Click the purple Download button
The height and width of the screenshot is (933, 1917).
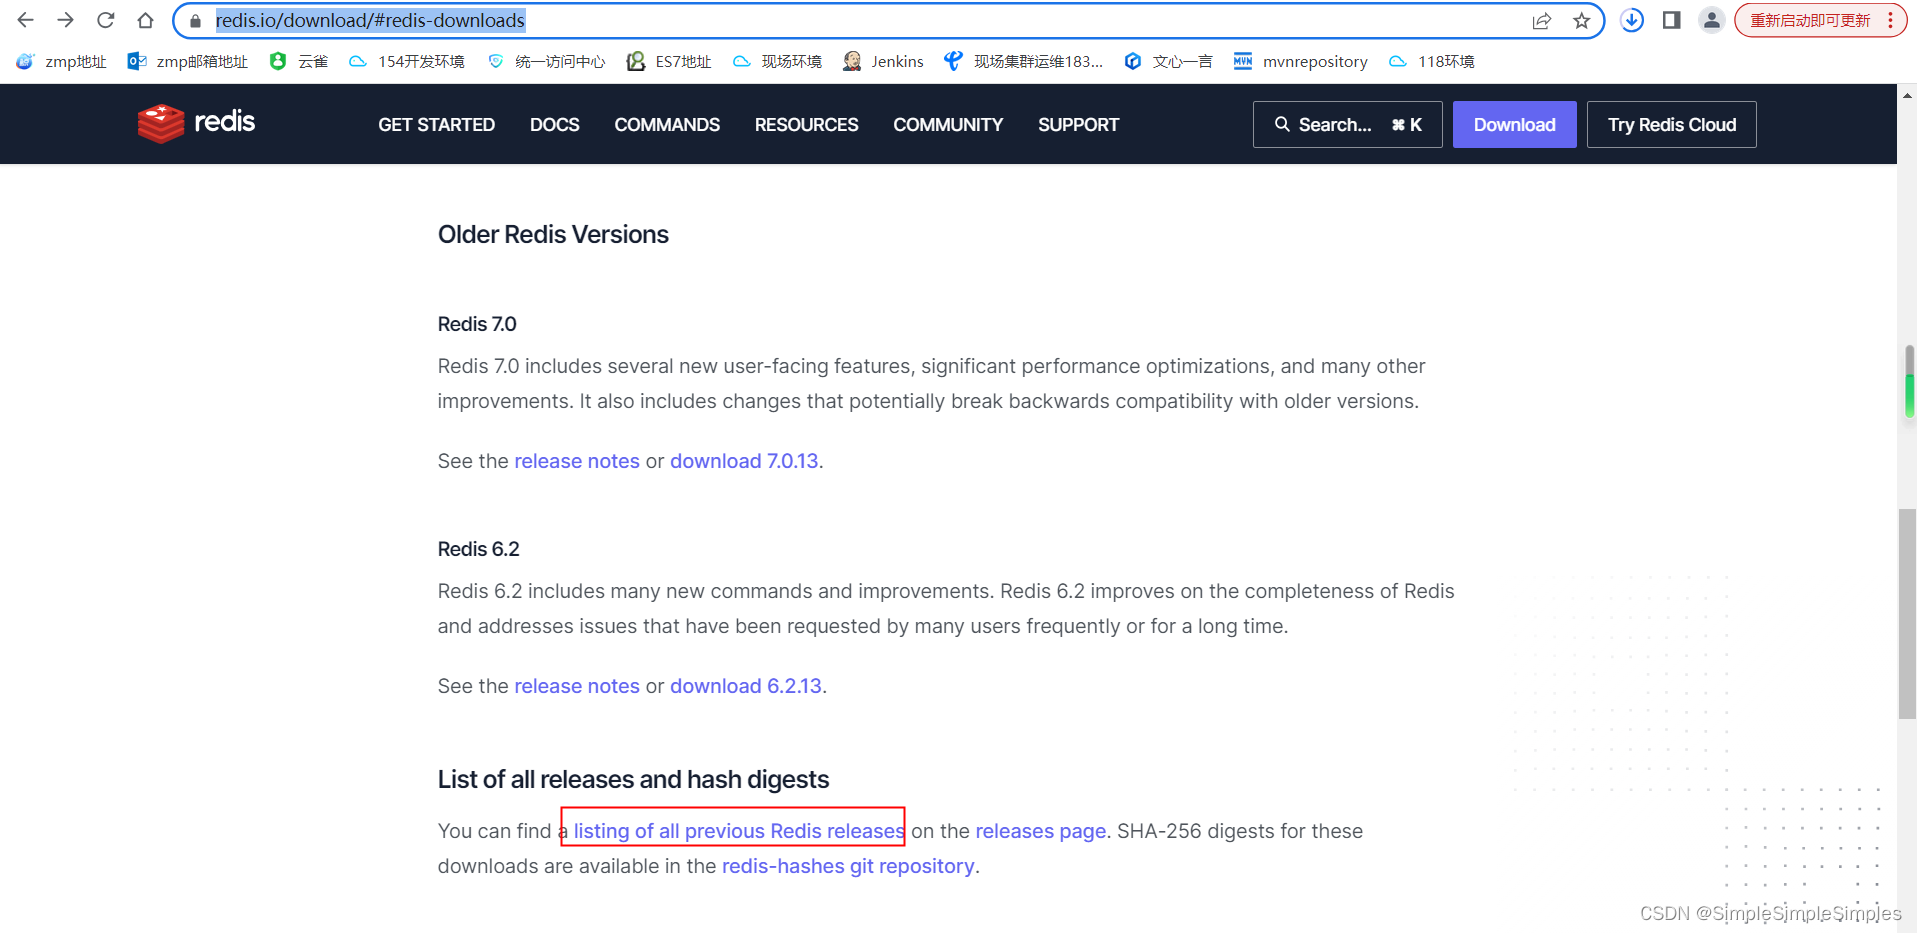(1514, 125)
